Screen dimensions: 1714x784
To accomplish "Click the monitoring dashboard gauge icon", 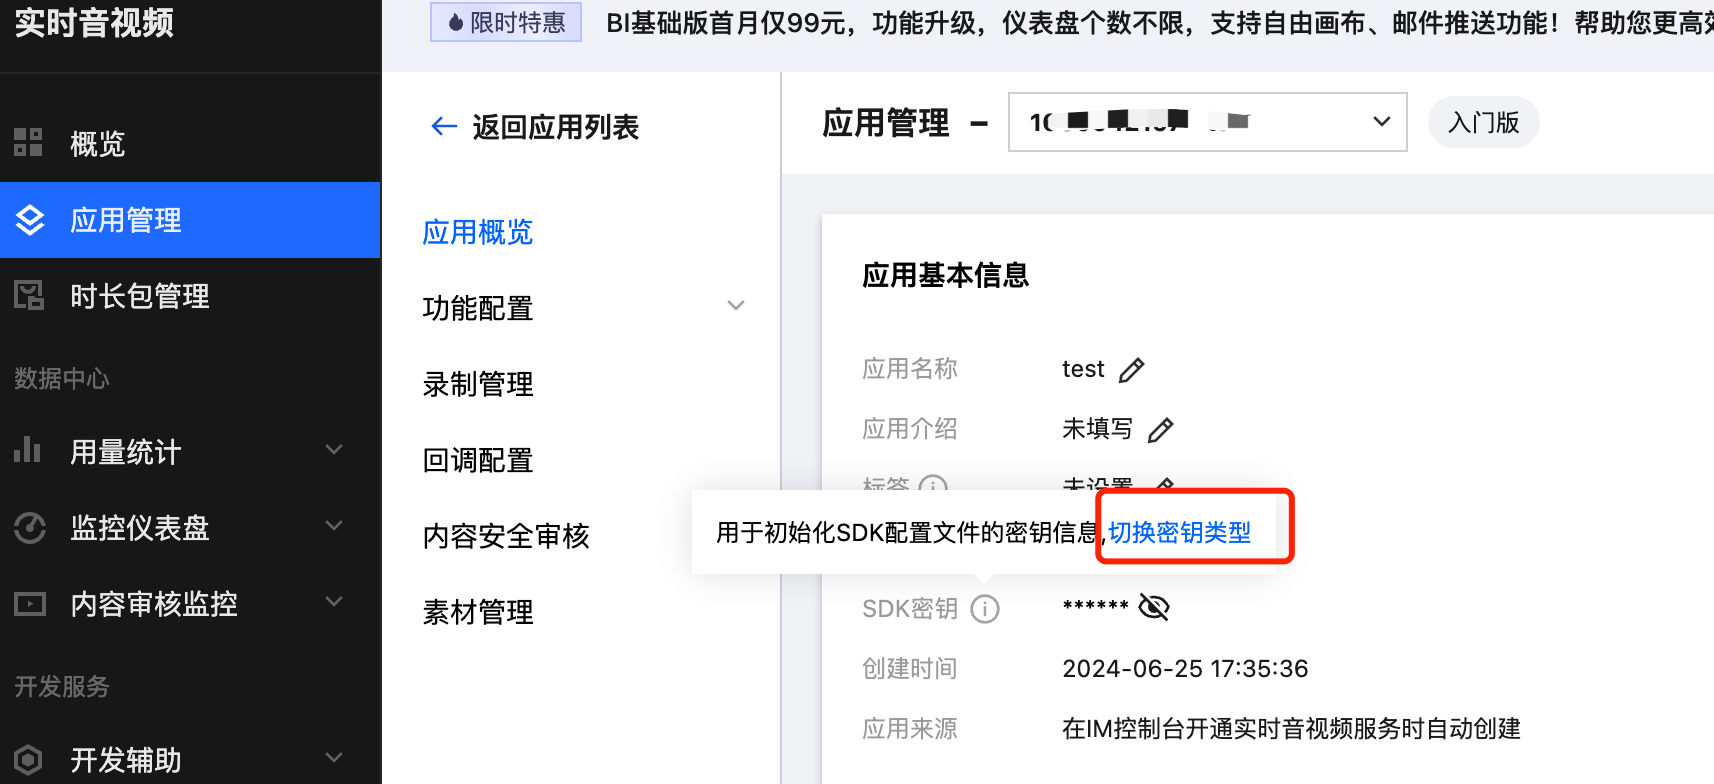I will [x=30, y=527].
